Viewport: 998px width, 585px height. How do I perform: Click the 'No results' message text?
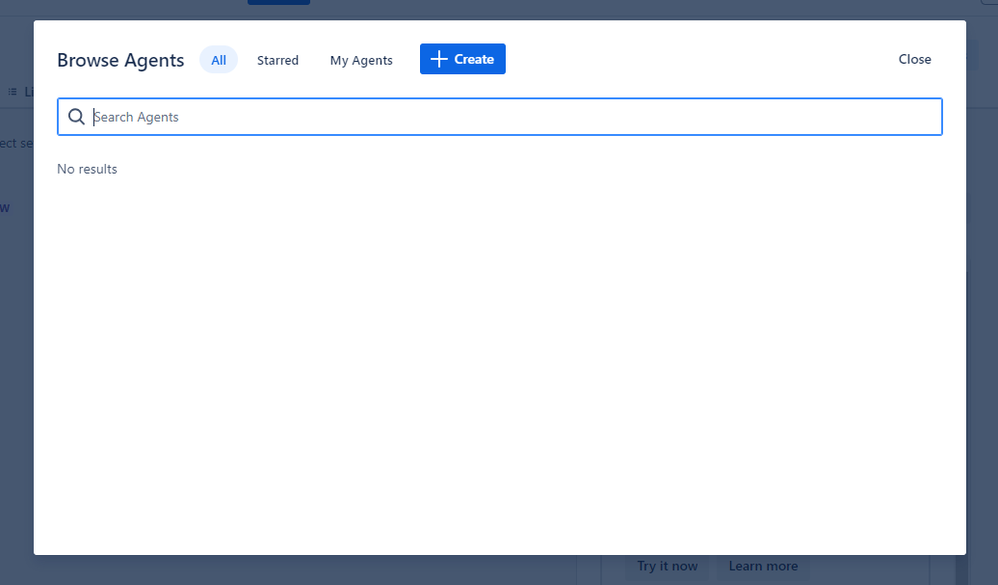click(87, 169)
